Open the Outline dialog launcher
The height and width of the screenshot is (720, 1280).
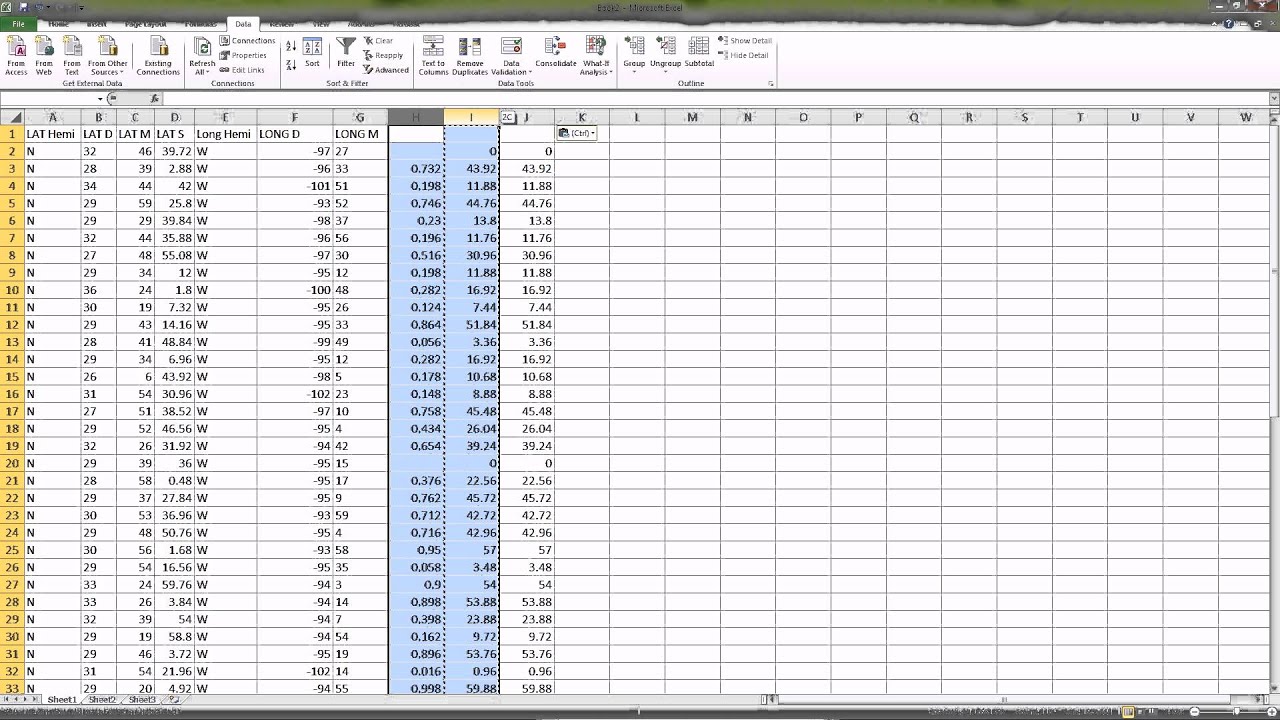(771, 84)
